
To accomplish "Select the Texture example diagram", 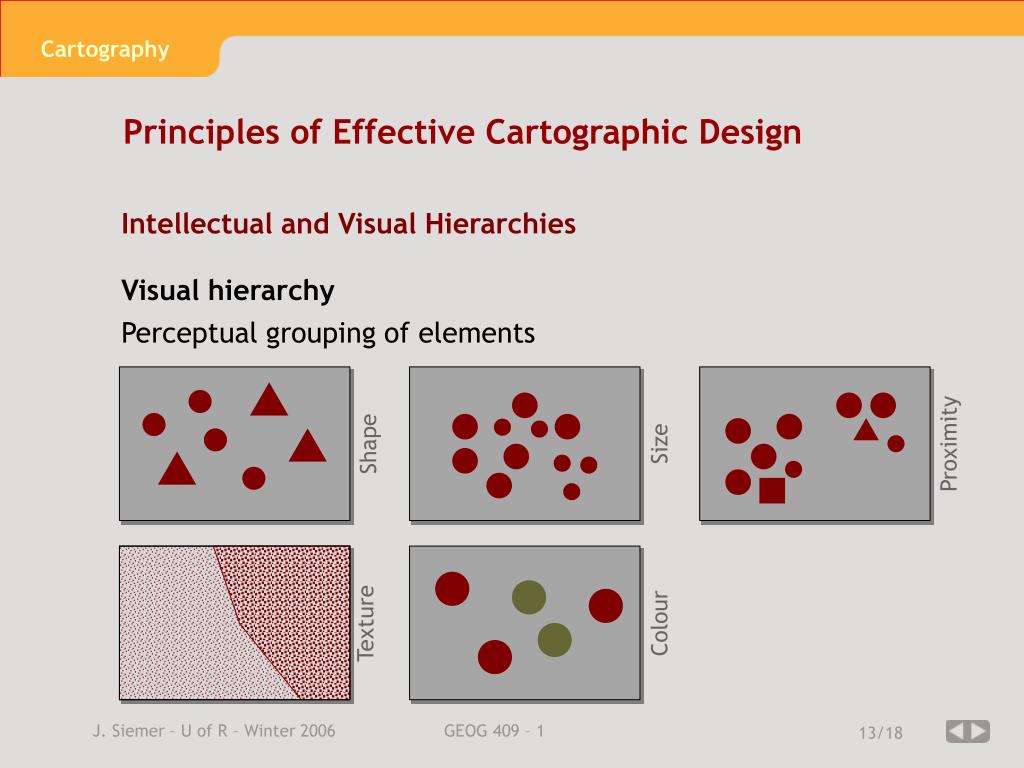I will pyautogui.click(x=234, y=623).
